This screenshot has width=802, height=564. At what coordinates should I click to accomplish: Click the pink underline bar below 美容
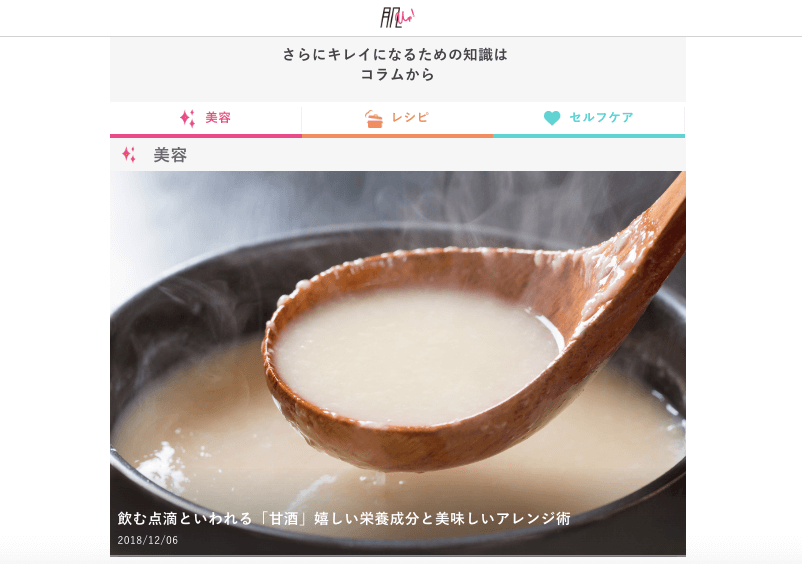tap(206, 136)
